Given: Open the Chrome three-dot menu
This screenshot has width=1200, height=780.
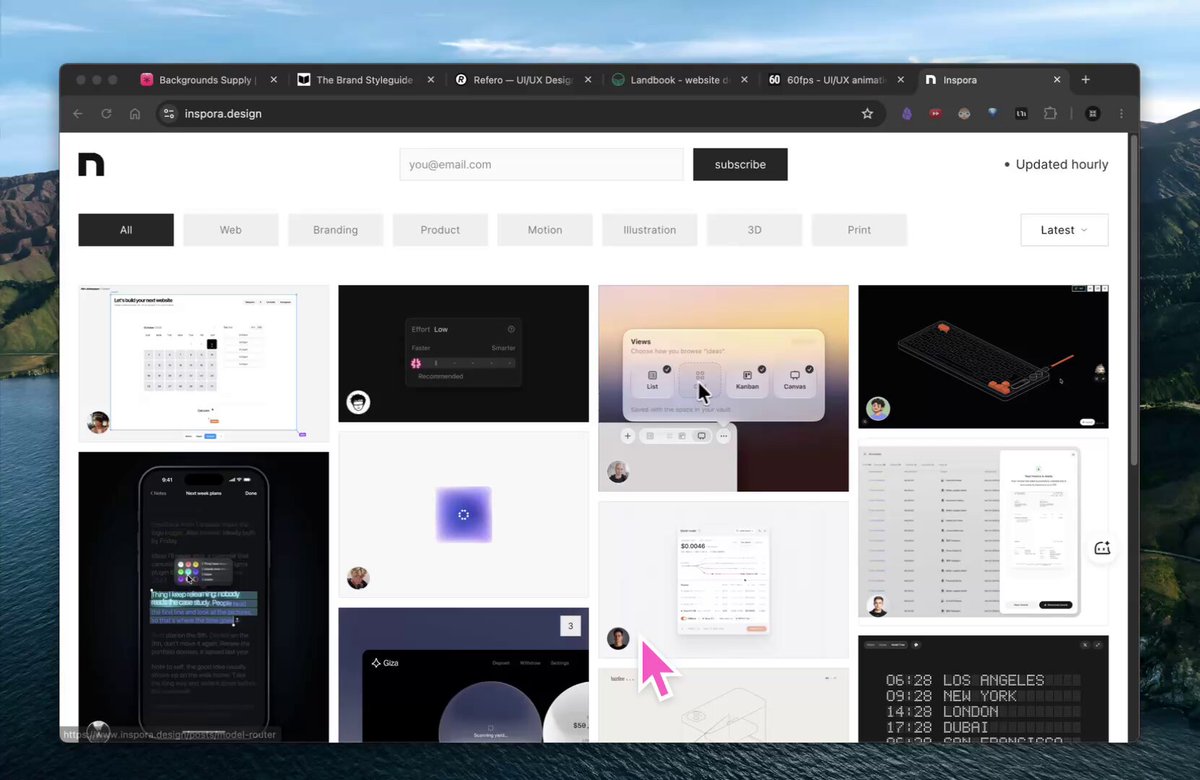Looking at the screenshot, I should 1122,114.
